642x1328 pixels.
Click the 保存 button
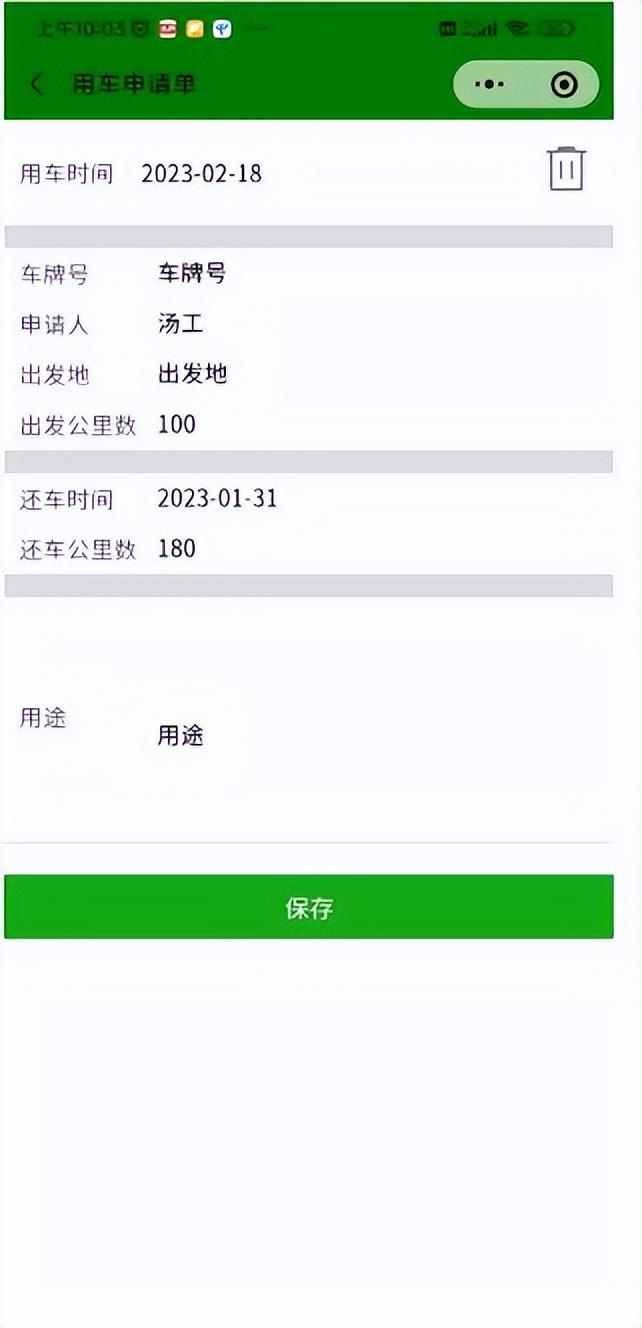point(308,907)
